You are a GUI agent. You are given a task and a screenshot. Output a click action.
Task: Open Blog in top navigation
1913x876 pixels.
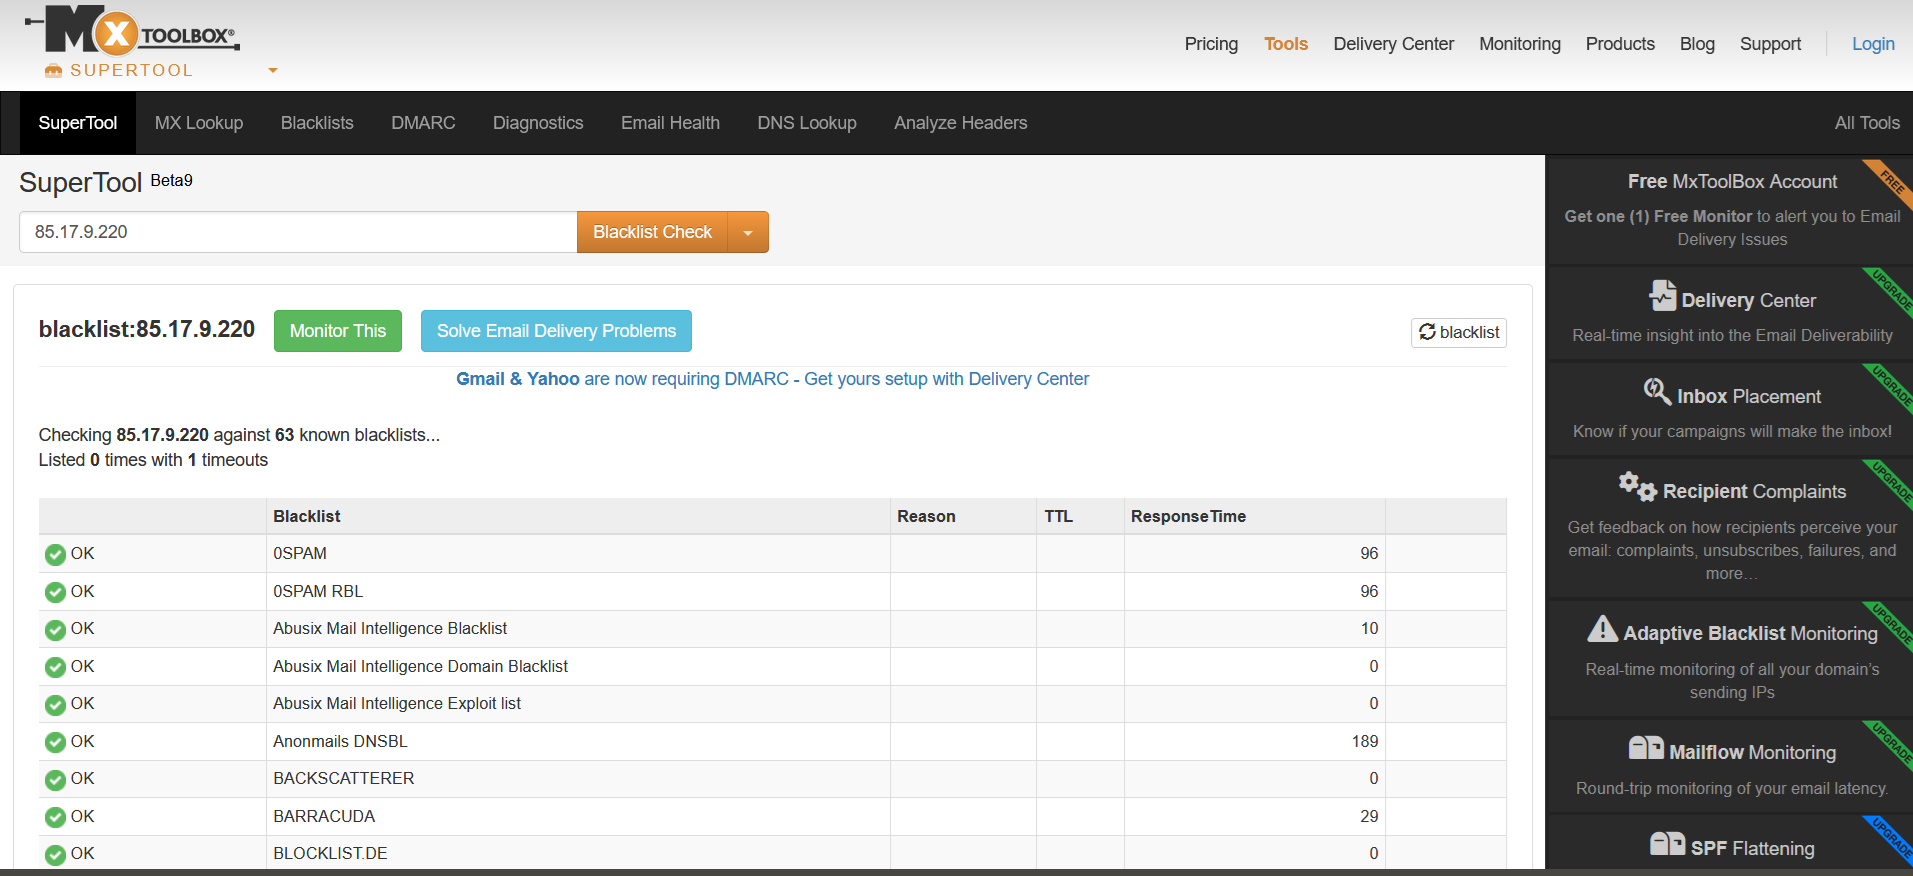(1697, 44)
